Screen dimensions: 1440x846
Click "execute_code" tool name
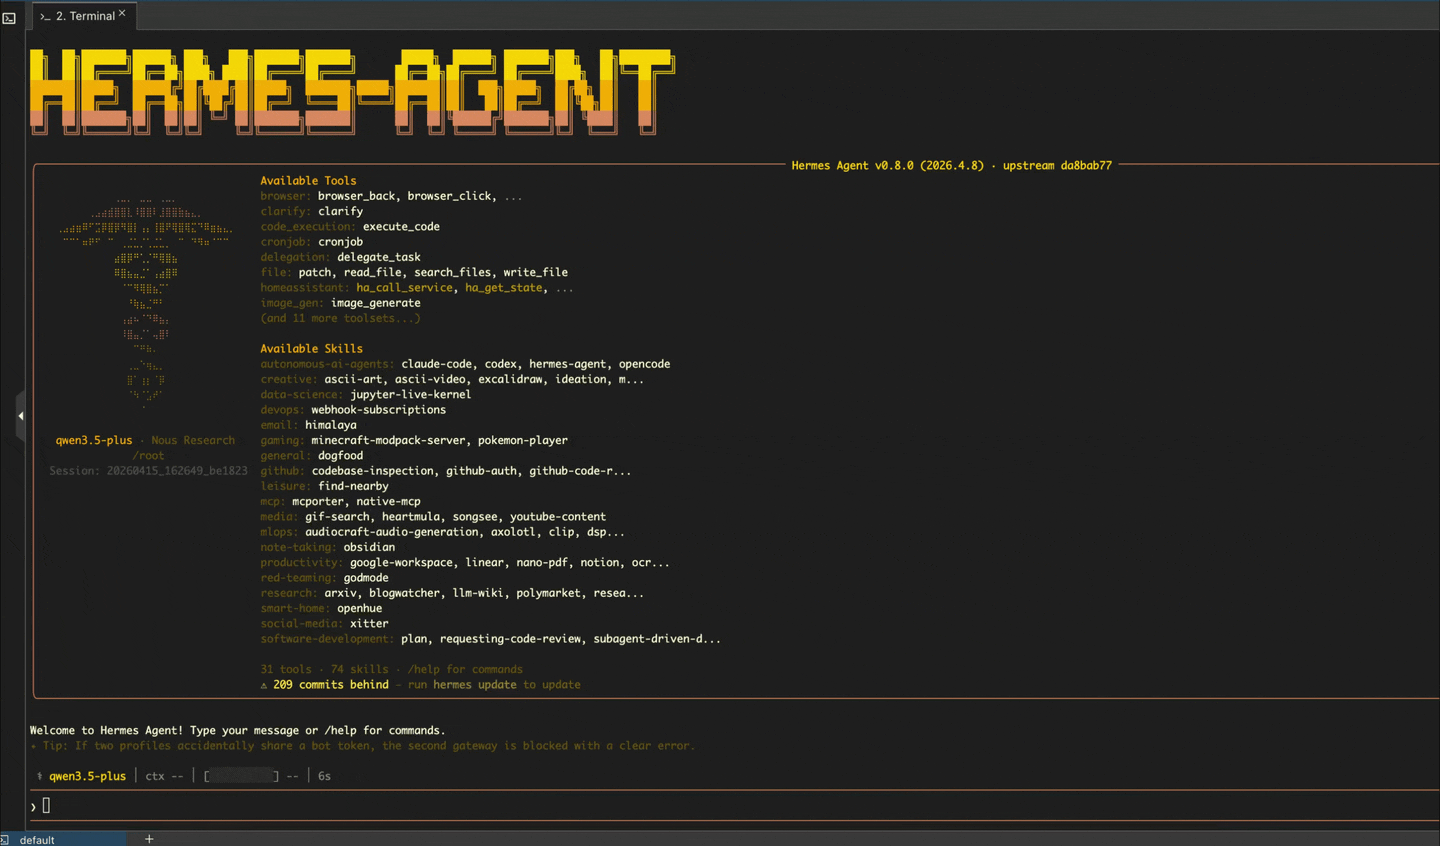point(401,227)
